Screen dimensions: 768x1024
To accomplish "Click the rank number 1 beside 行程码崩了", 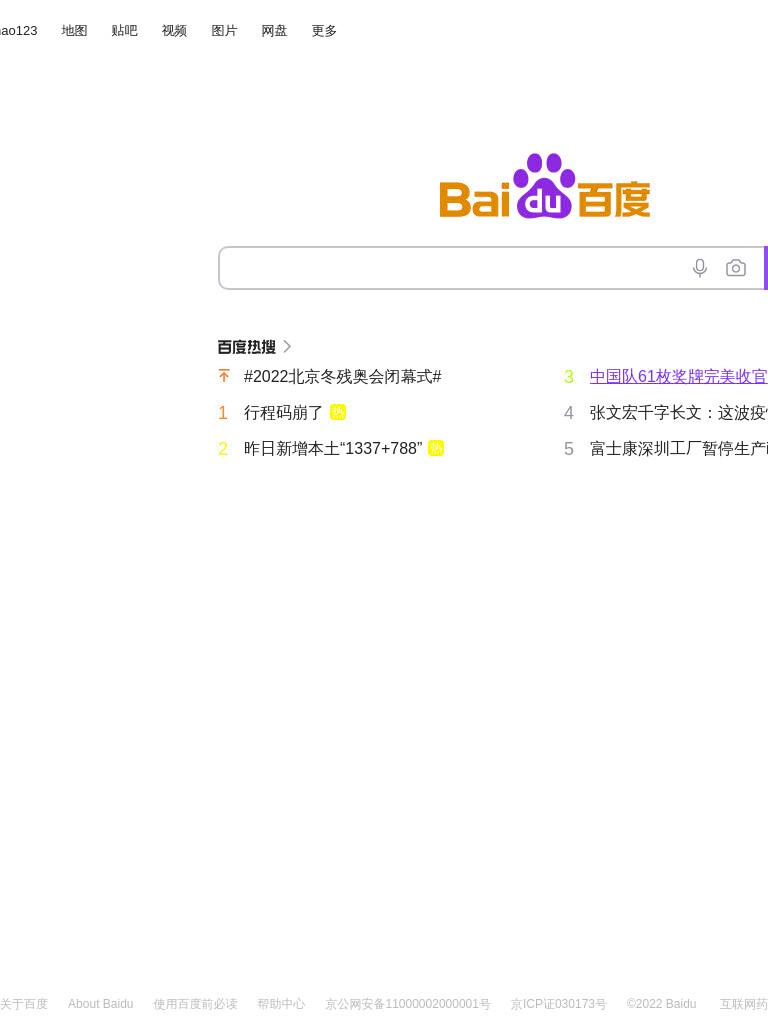I will [223, 413].
